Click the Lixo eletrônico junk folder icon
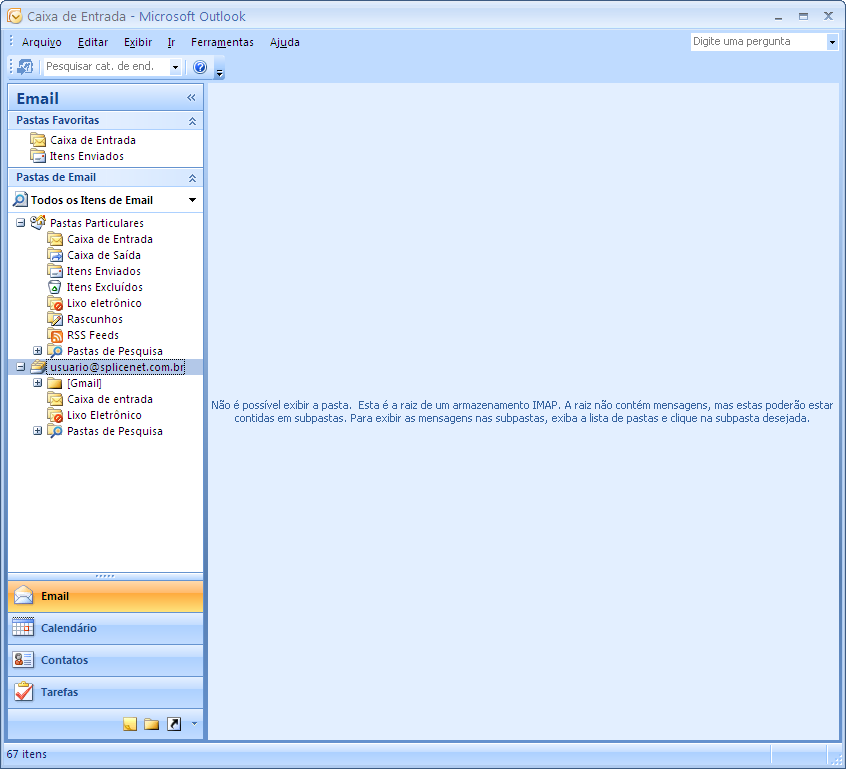Screen dimensions: 846x769 coord(55,303)
